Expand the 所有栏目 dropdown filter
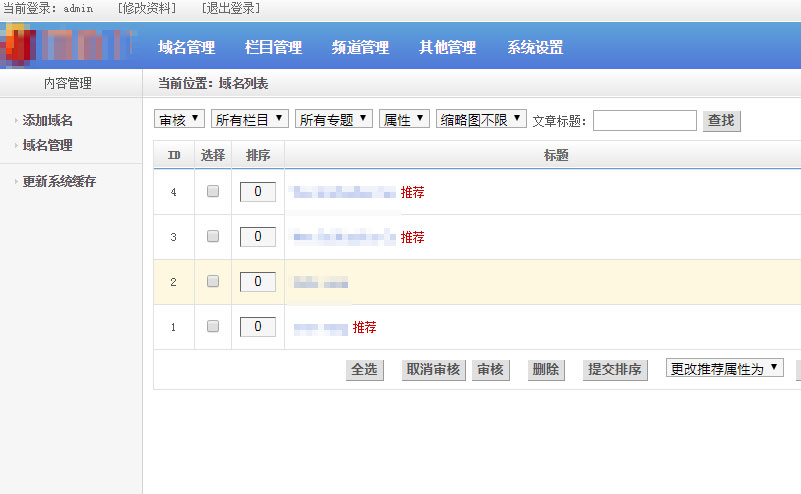Screen dimensions: 801x494 click(250, 120)
